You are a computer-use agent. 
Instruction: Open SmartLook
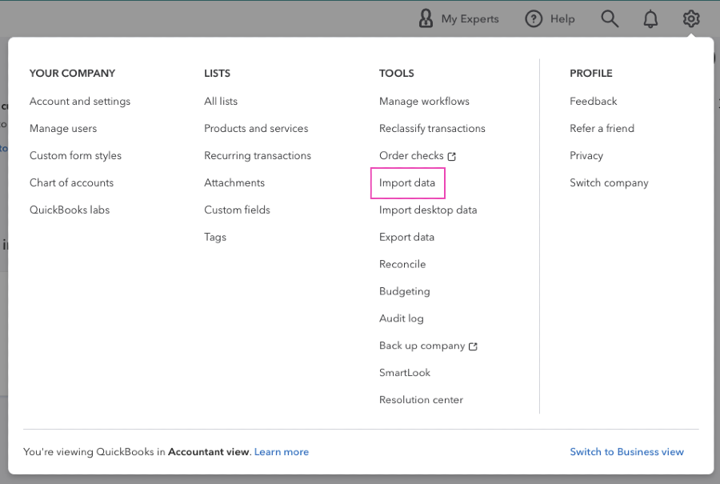(405, 372)
